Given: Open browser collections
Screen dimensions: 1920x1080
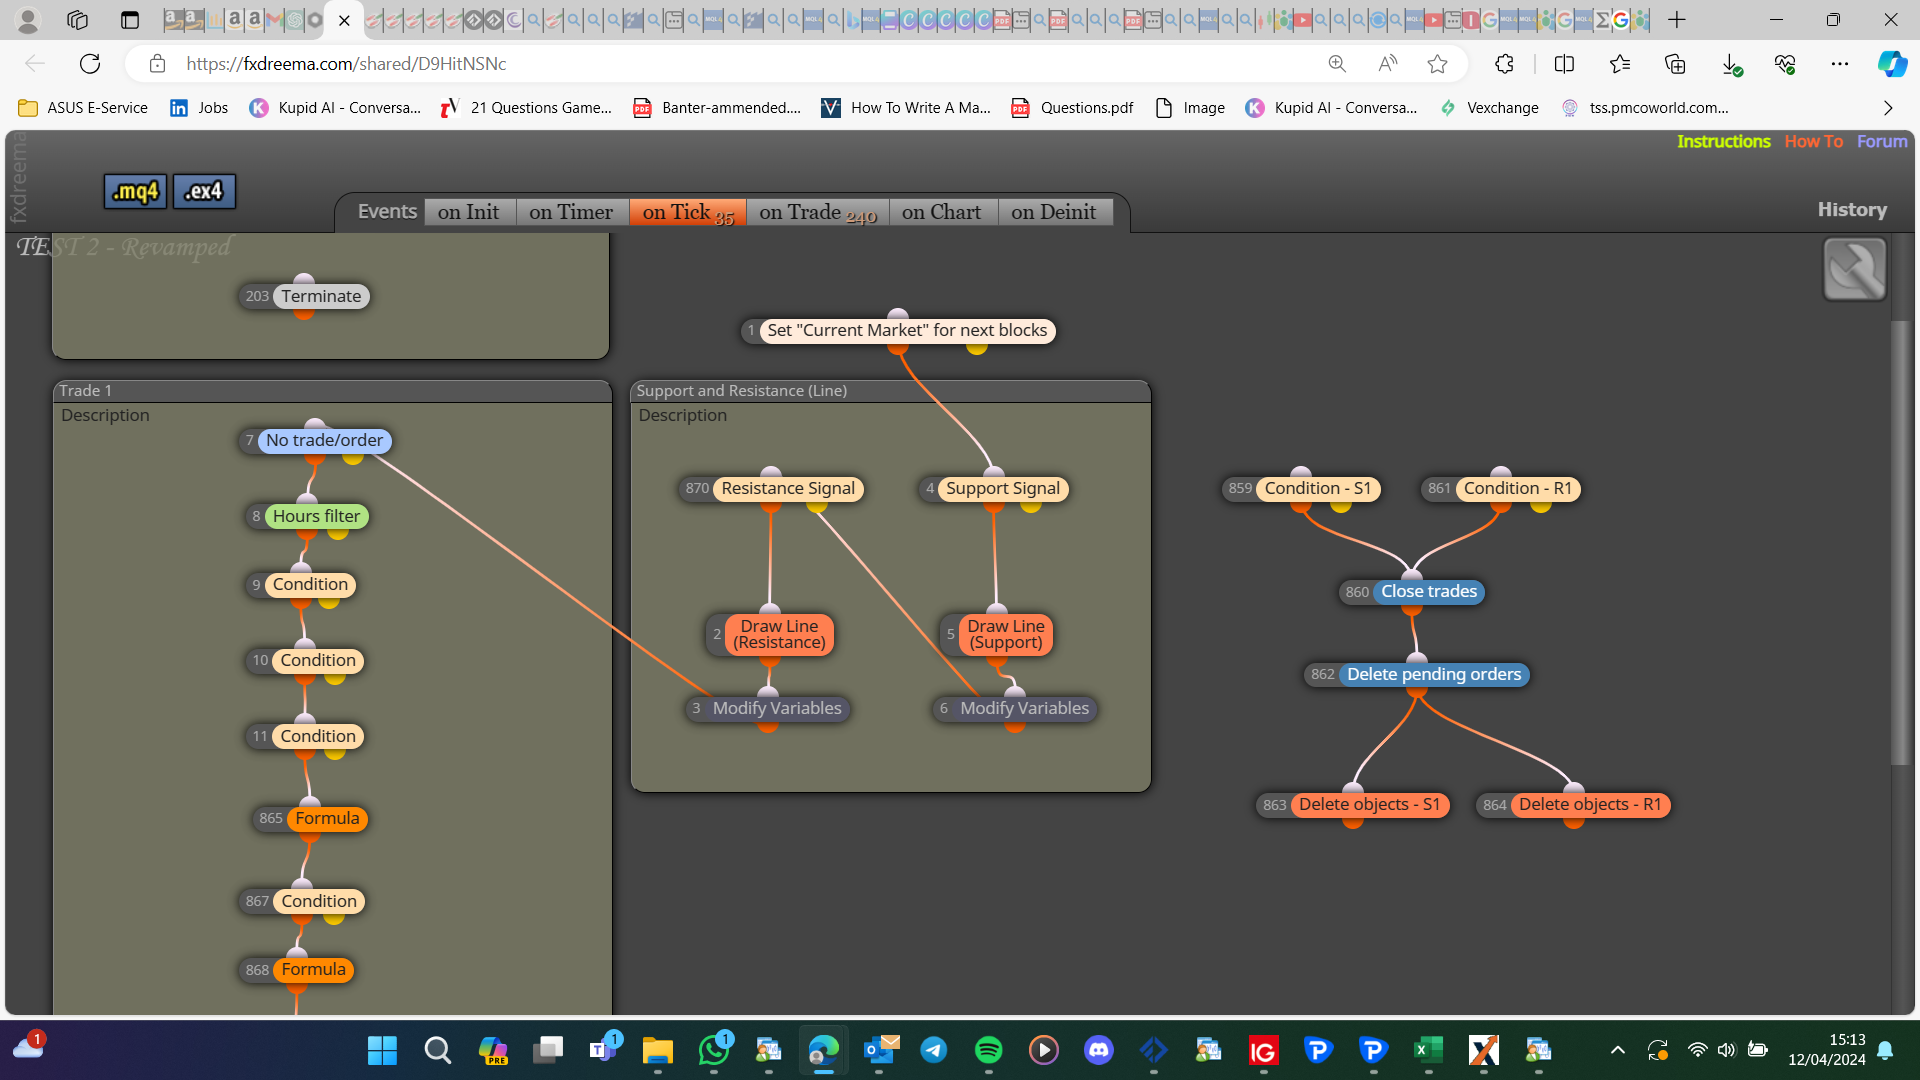Looking at the screenshot, I should 1675,64.
